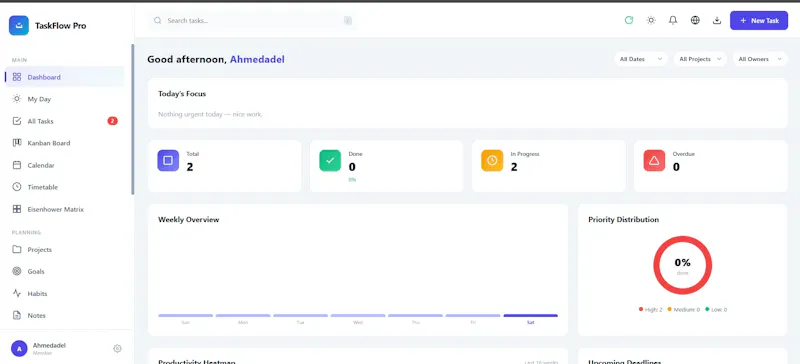The width and height of the screenshot is (800, 364).
Task: Open Projects in the sidebar
Action: point(65,250)
